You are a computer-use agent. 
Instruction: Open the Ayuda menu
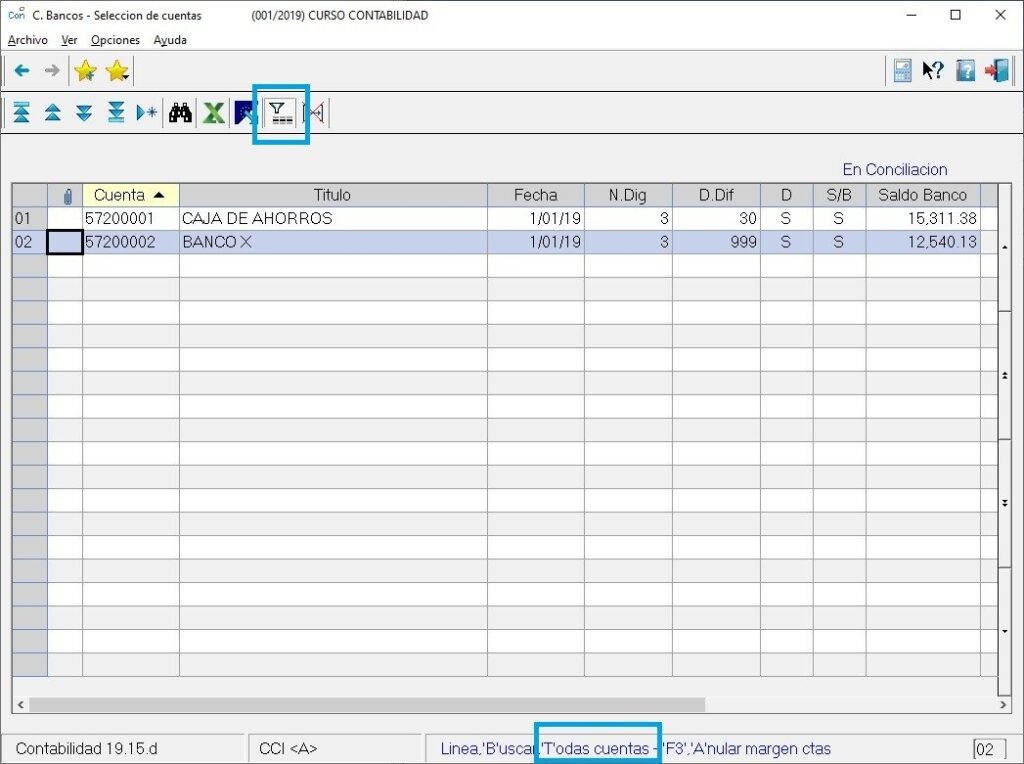coord(170,40)
